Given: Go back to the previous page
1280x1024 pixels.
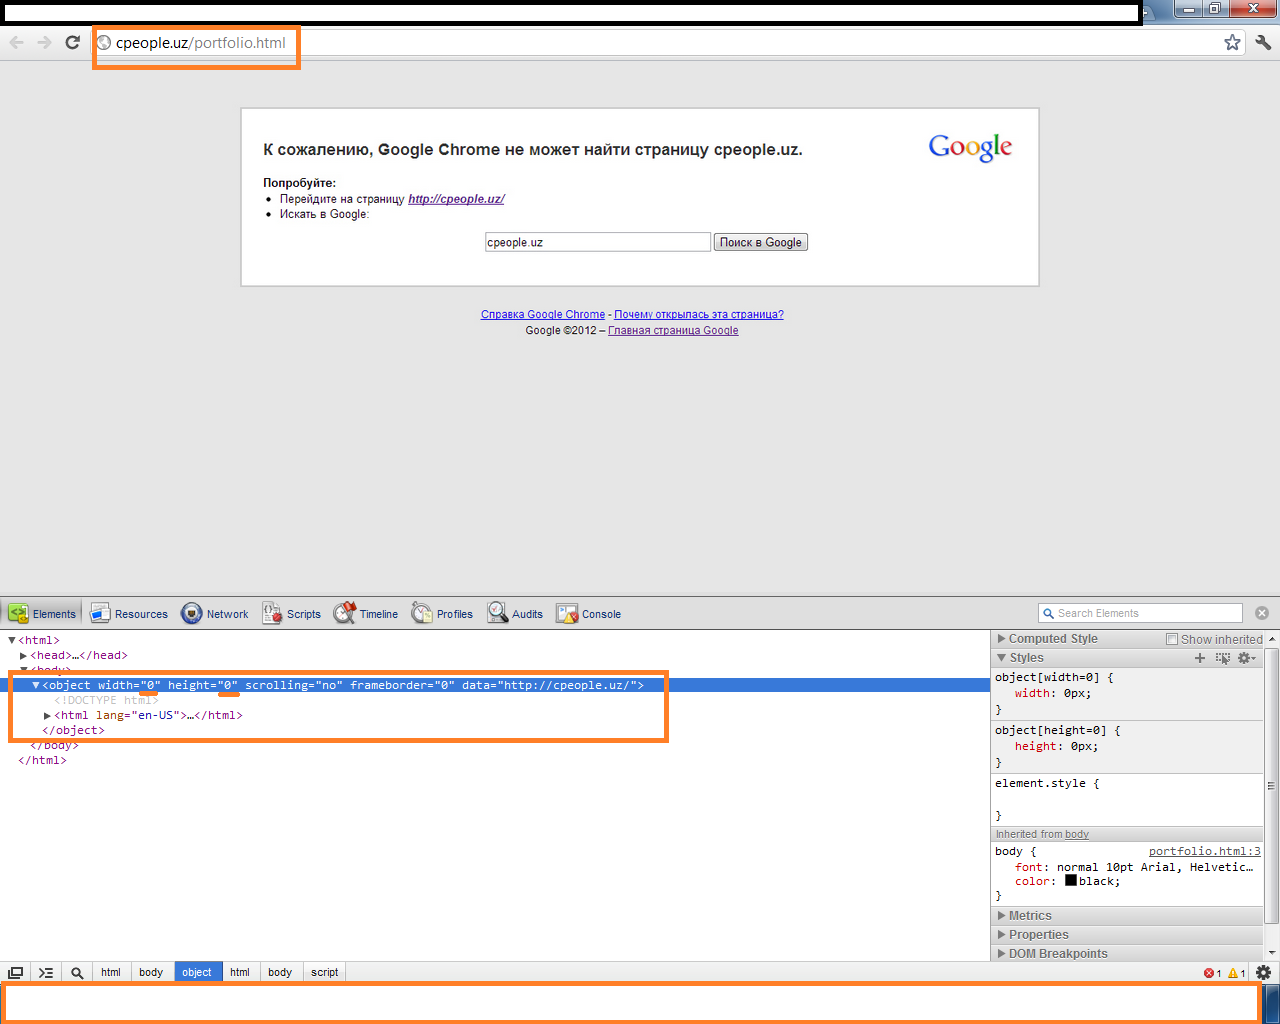Looking at the screenshot, I should point(16,42).
